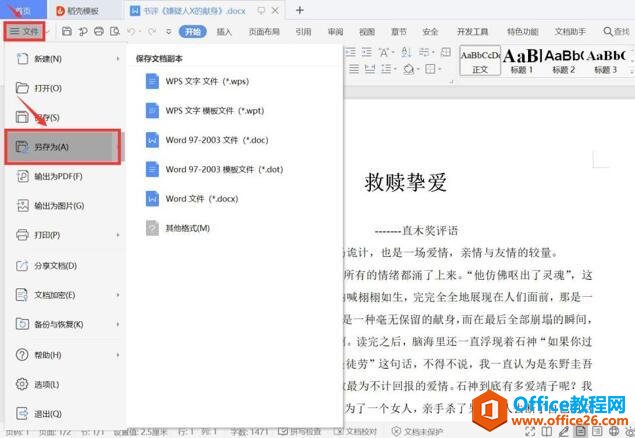Image resolution: width=635 pixels, height=438 pixels.
Task: Close the 书评 docx document tab
Action: 275,11
